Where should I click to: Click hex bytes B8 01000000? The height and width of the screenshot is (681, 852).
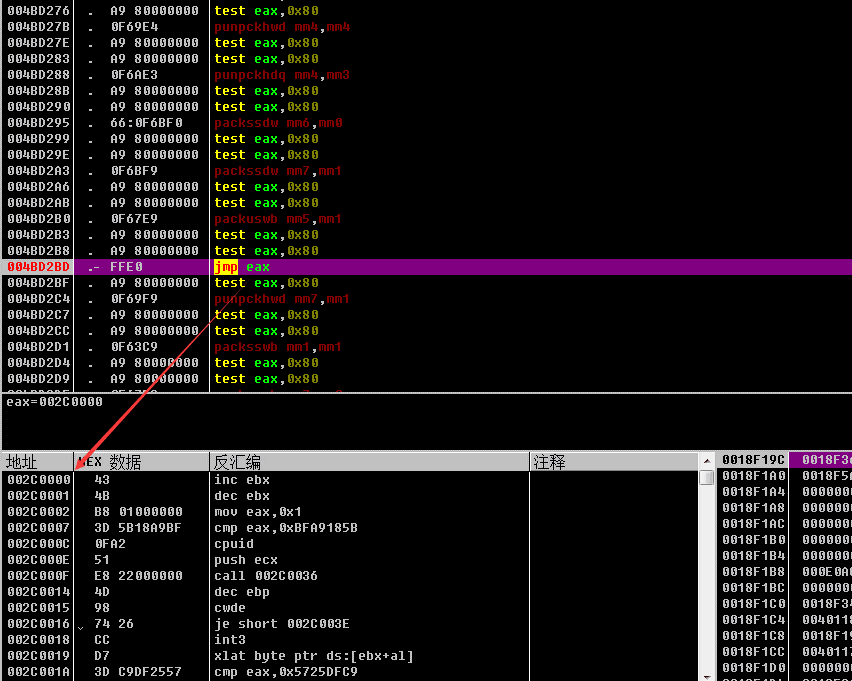point(139,512)
